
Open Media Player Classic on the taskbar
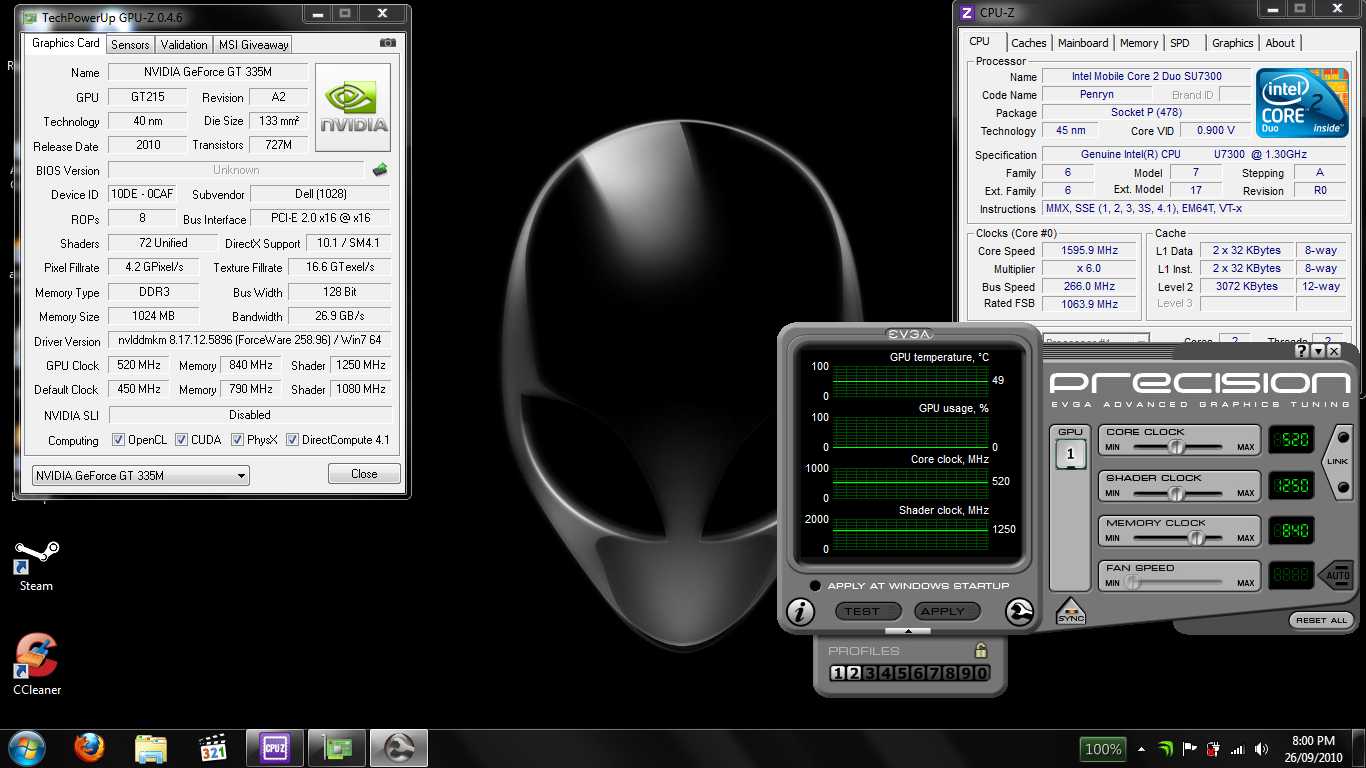213,748
